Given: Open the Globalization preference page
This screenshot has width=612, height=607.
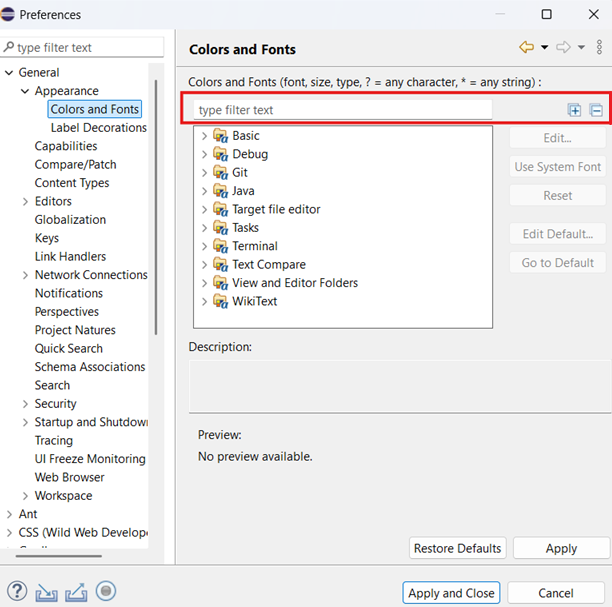Looking at the screenshot, I should point(70,219).
